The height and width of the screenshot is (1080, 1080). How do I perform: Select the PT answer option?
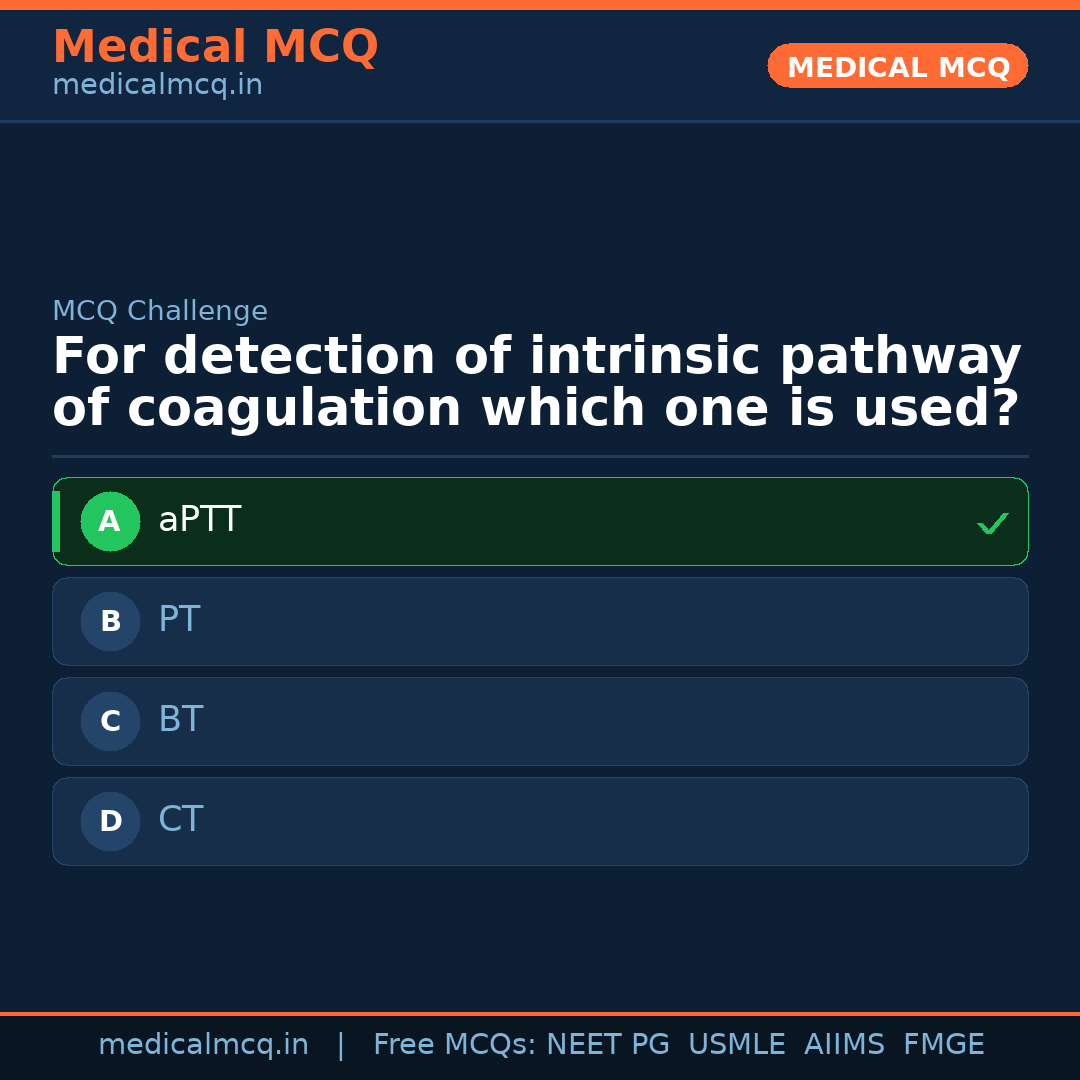point(540,621)
